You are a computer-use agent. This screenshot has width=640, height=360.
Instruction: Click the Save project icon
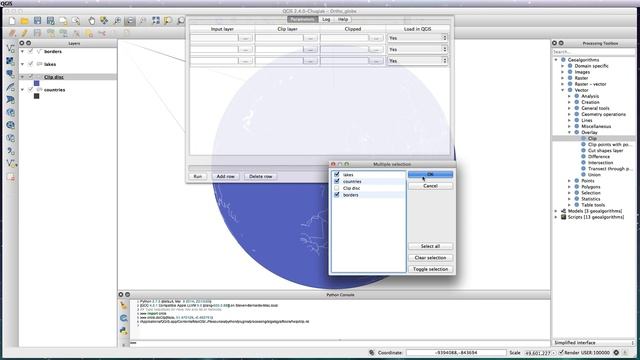[38, 20]
